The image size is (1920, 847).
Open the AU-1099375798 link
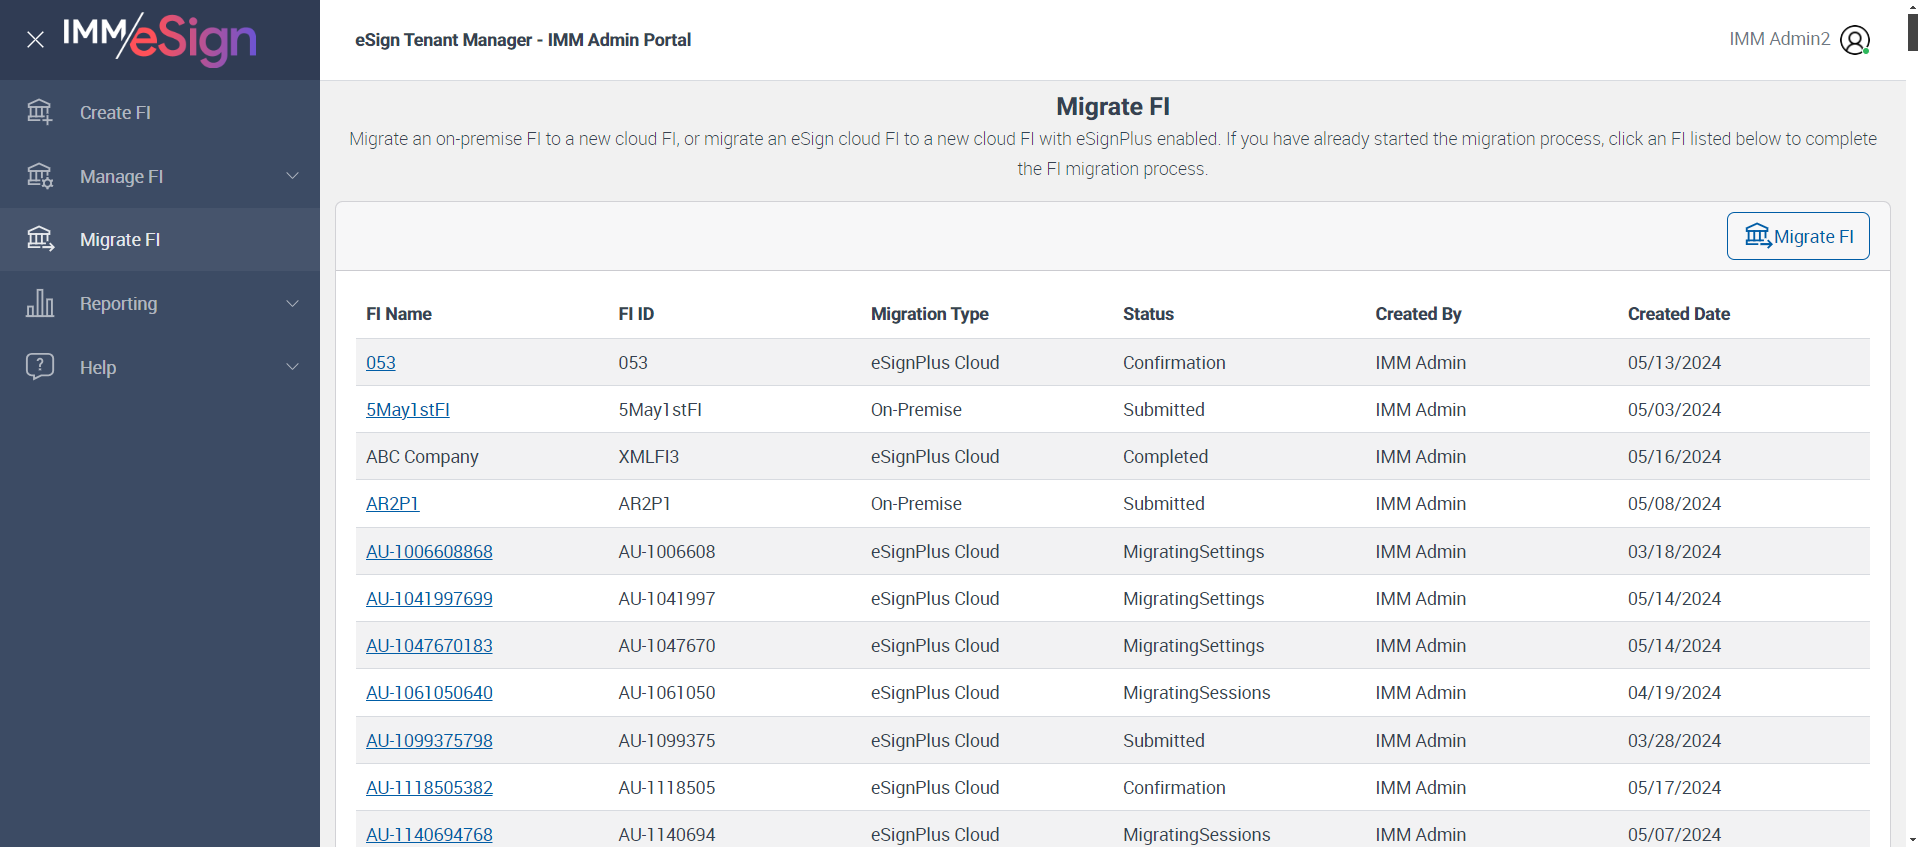(429, 741)
